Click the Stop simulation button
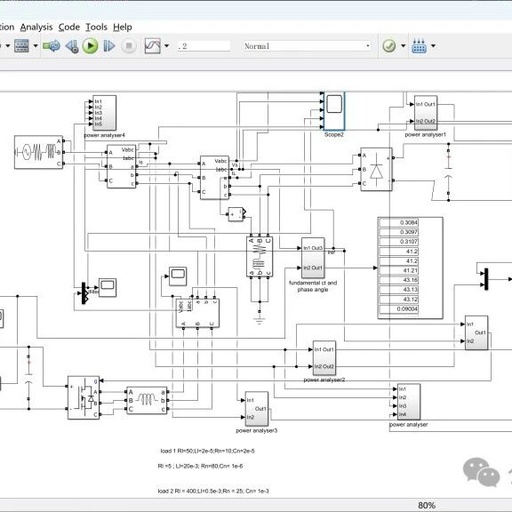The image size is (512, 512). (129, 46)
